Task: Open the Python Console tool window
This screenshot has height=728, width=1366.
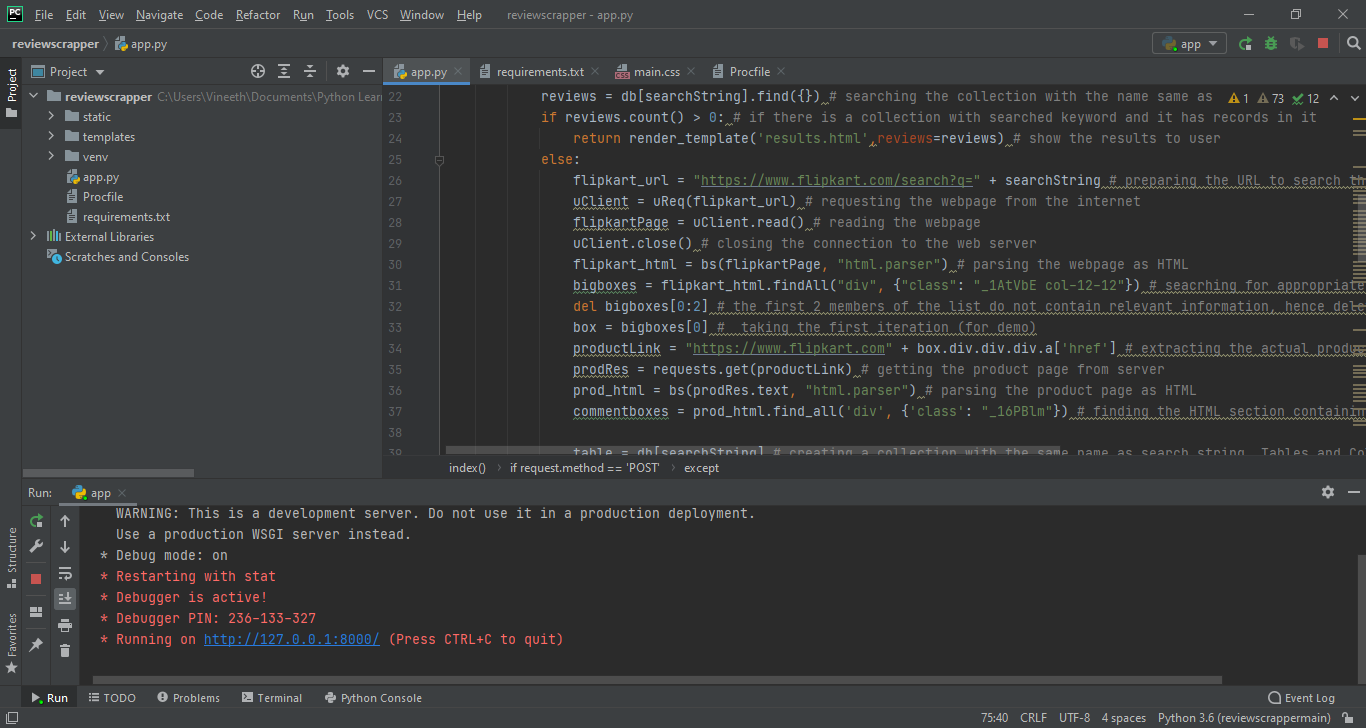Action: pos(372,698)
